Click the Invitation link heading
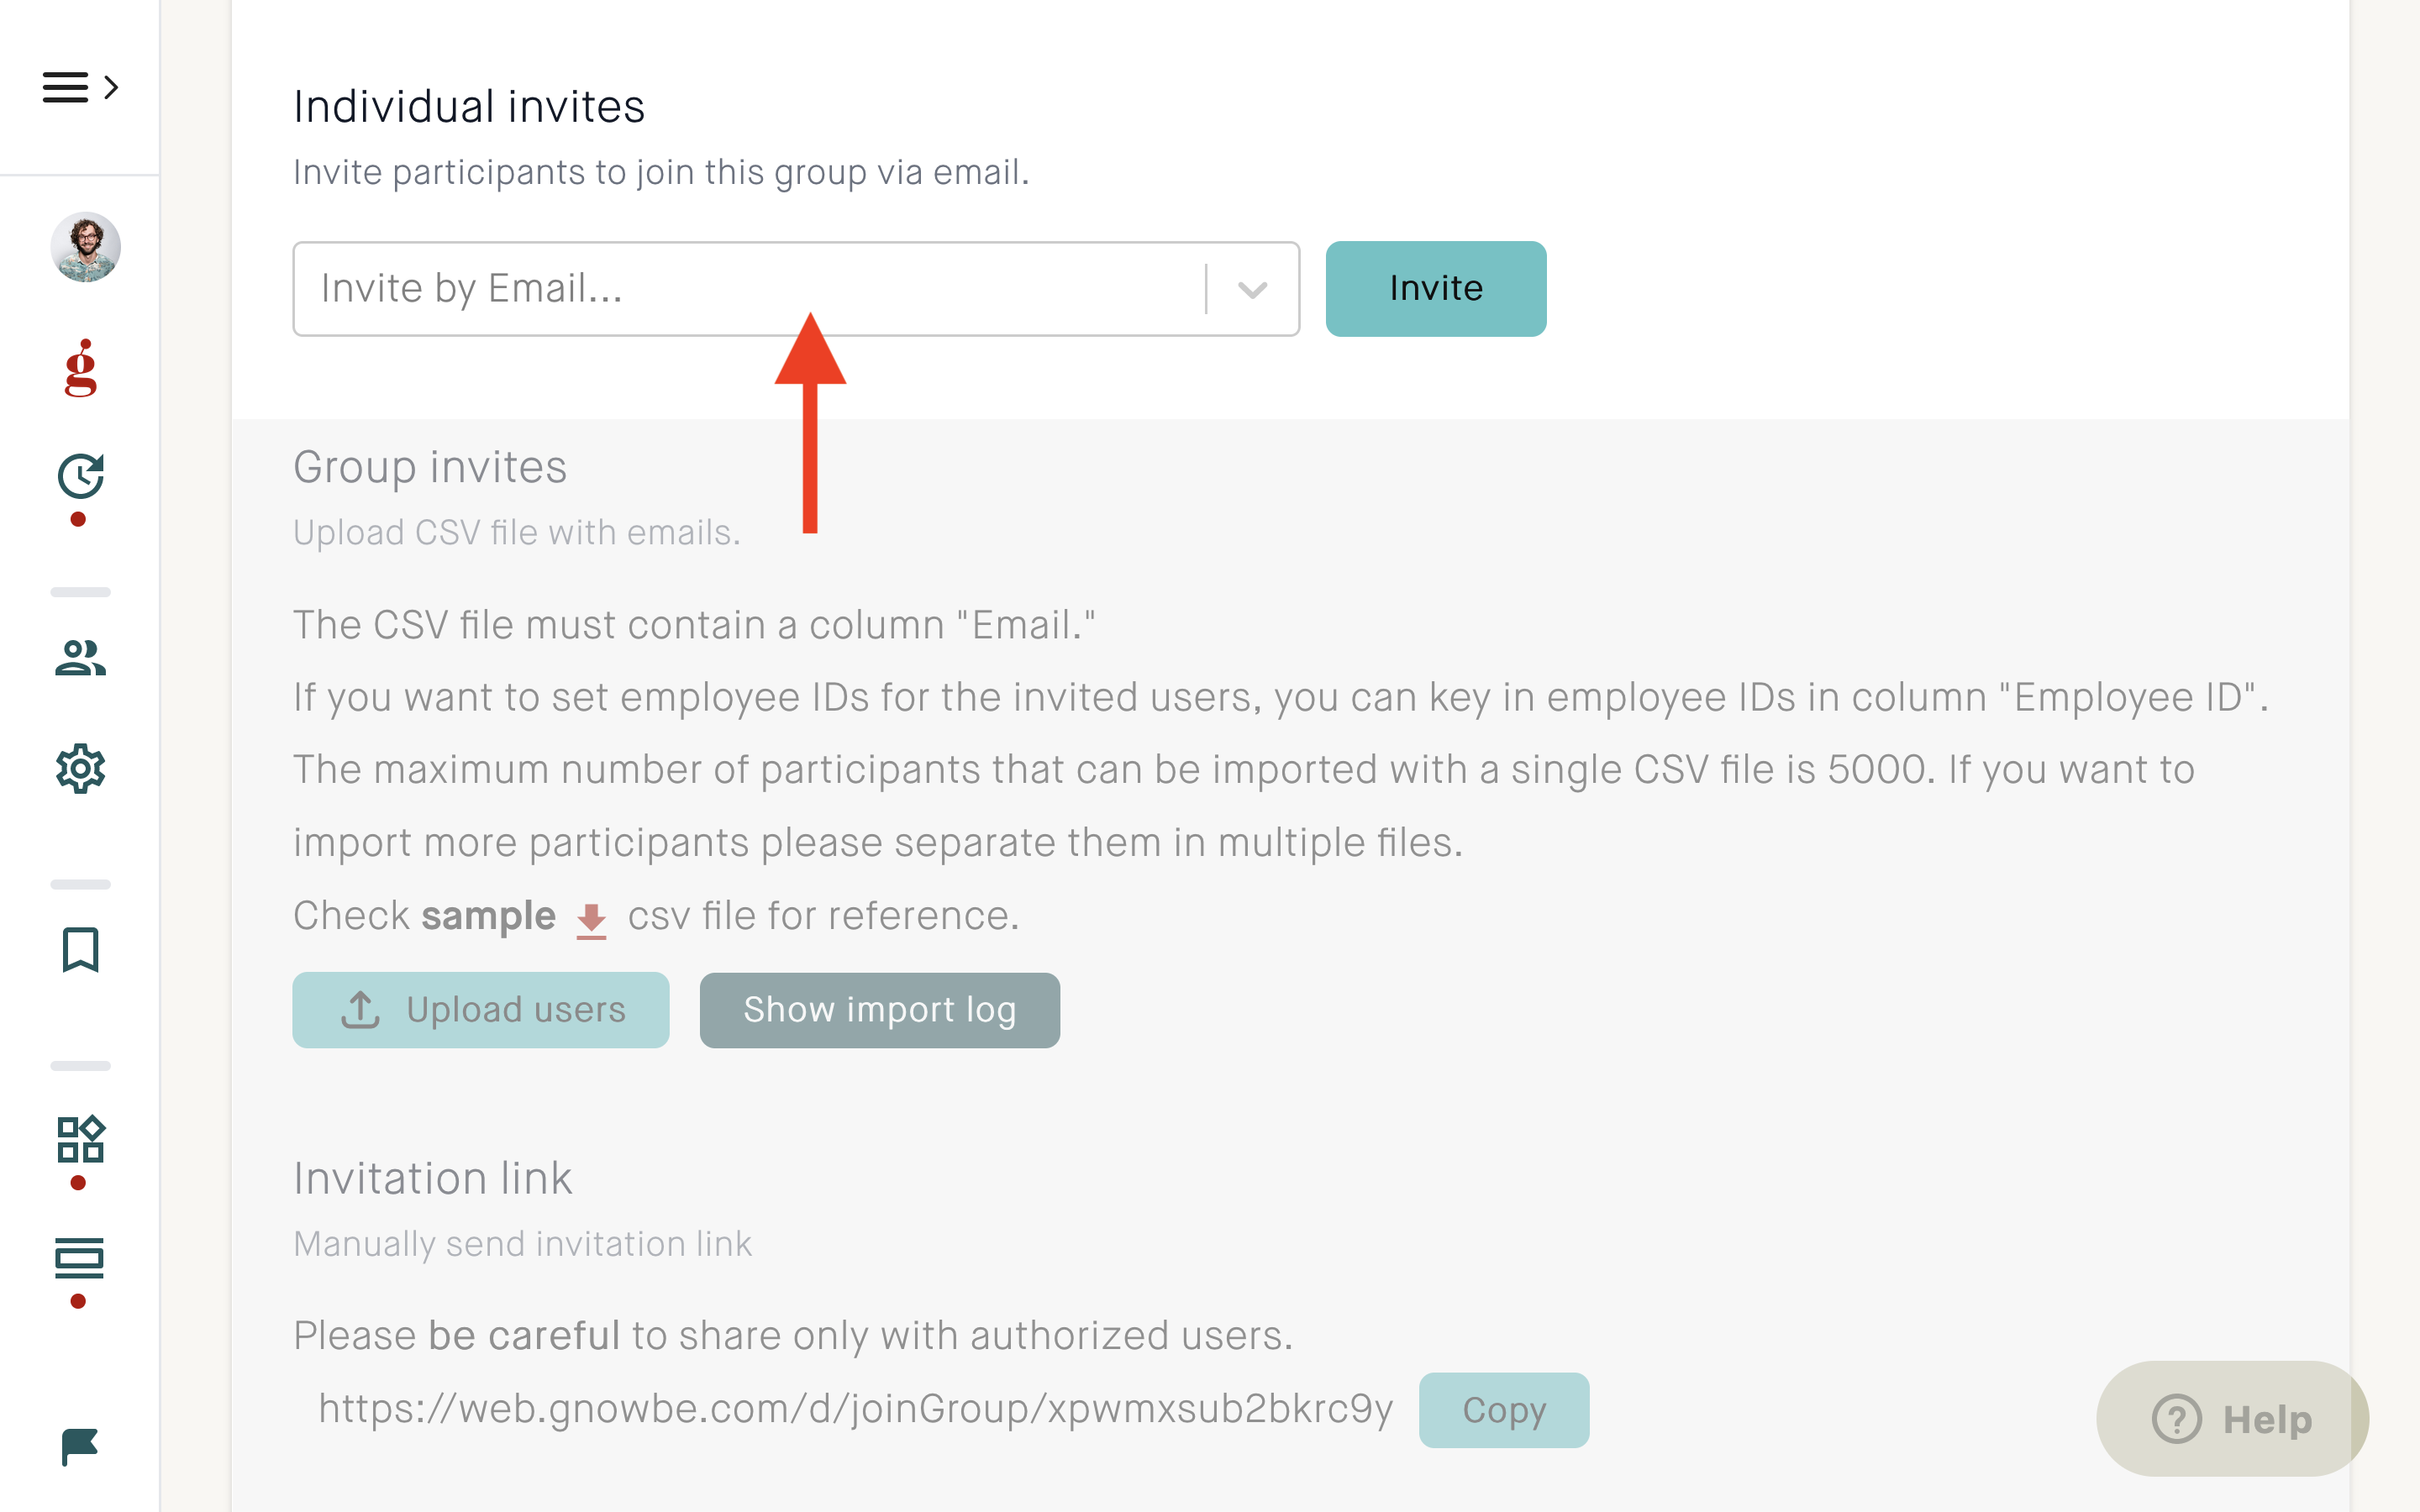The width and height of the screenshot is (2420, 1512). tap(433, 1179)
